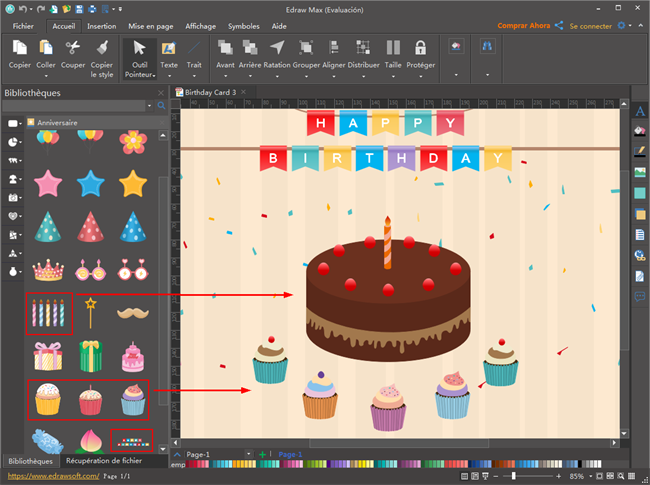Switch to Mise en page tab
650x485 pixels.
point(149,26)
